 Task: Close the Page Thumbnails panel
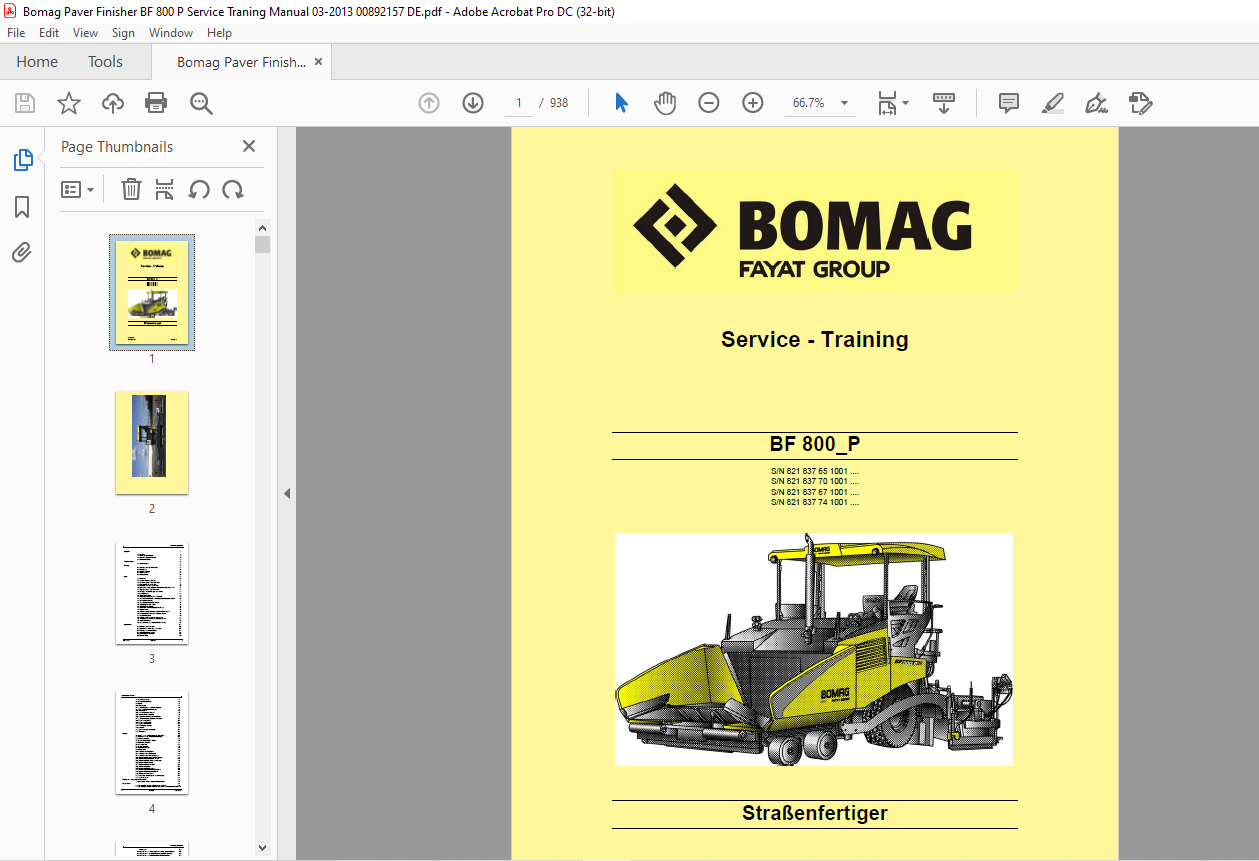249,146
